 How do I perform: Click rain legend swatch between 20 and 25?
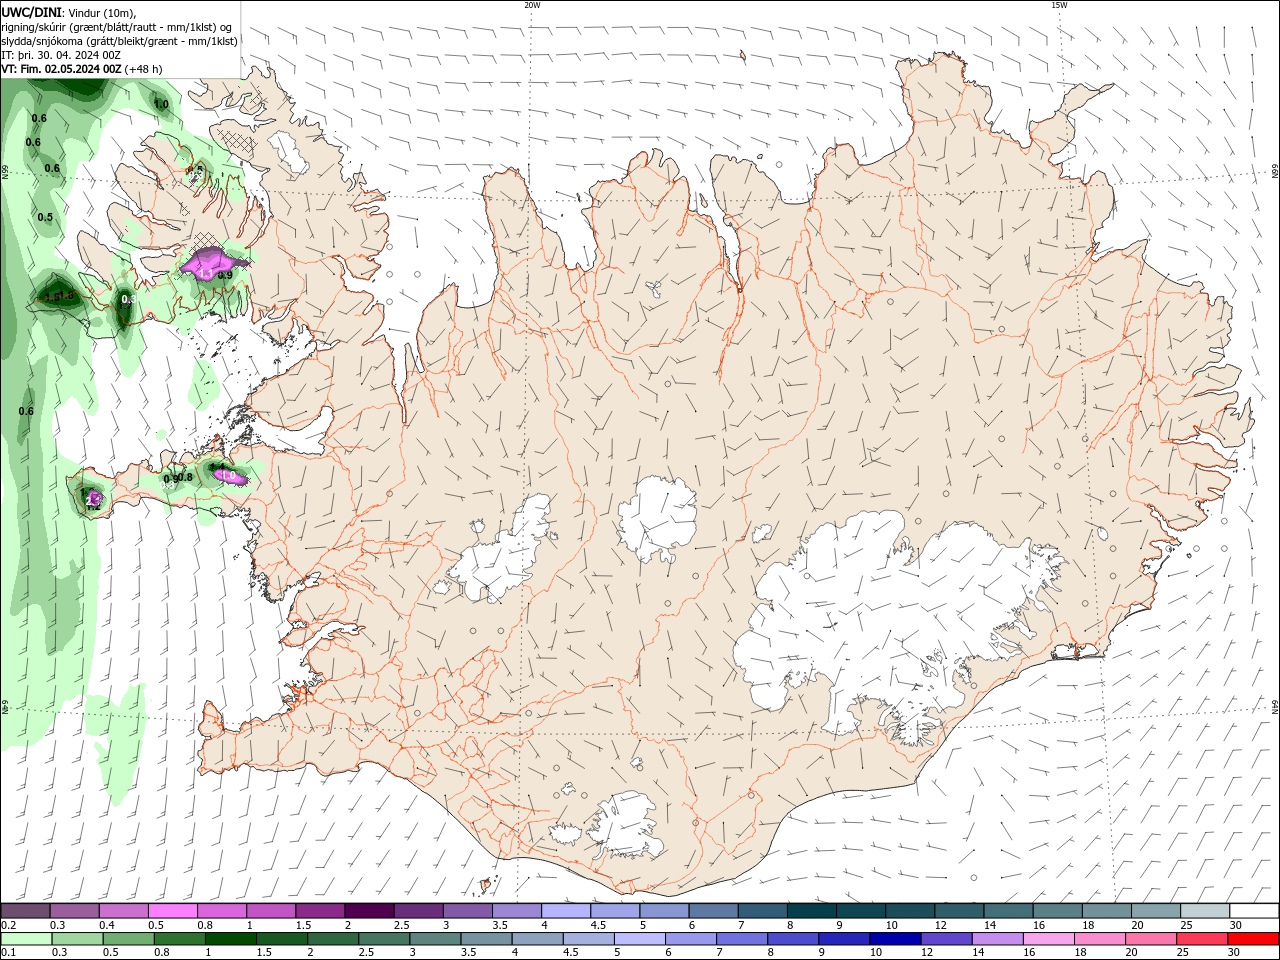(x=1149, y=939)
